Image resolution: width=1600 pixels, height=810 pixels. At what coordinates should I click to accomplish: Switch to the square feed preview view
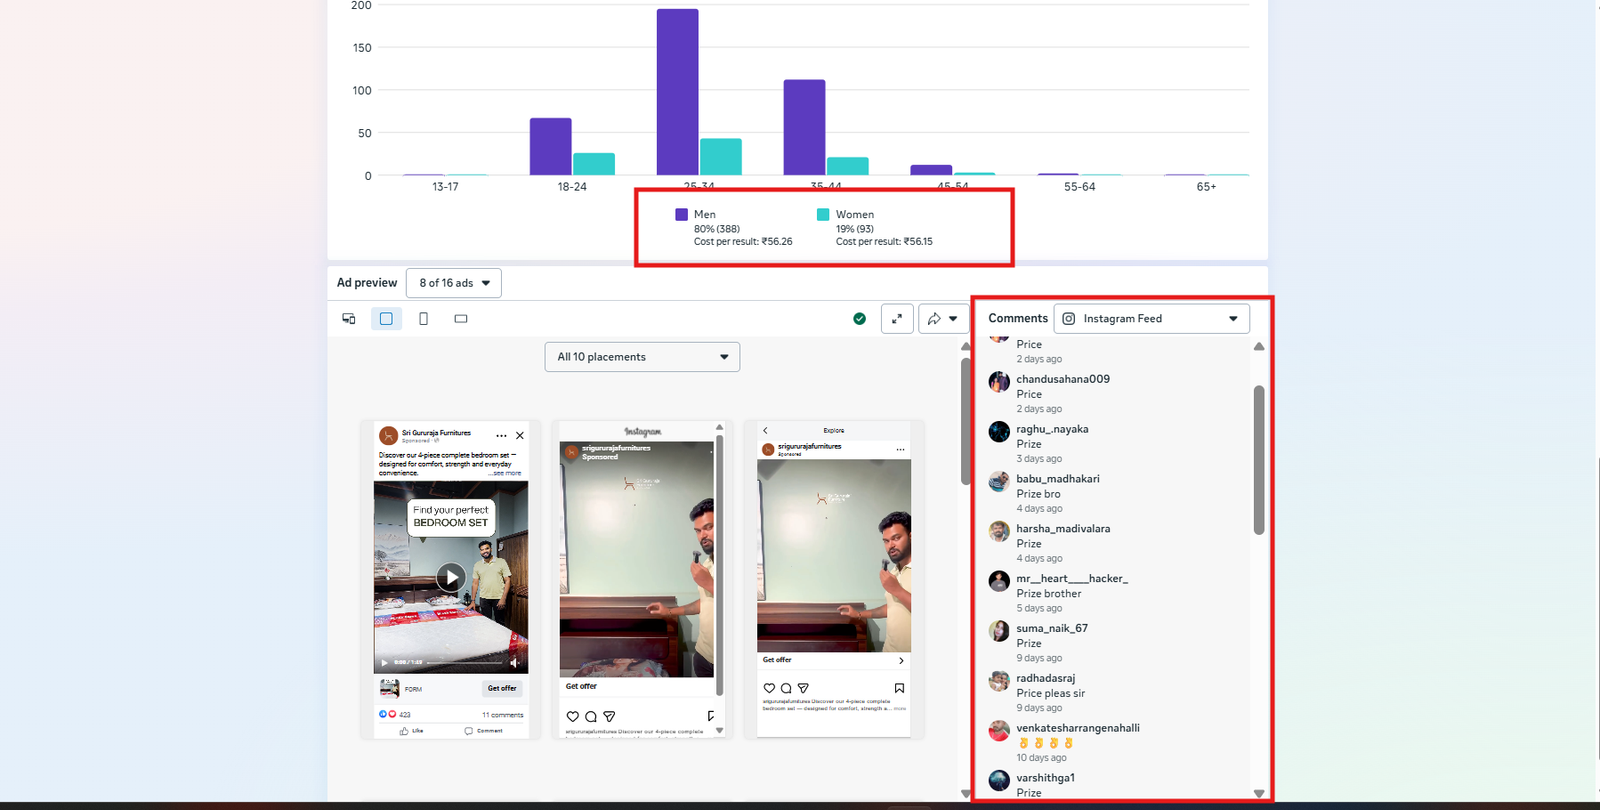pos(386,319)
